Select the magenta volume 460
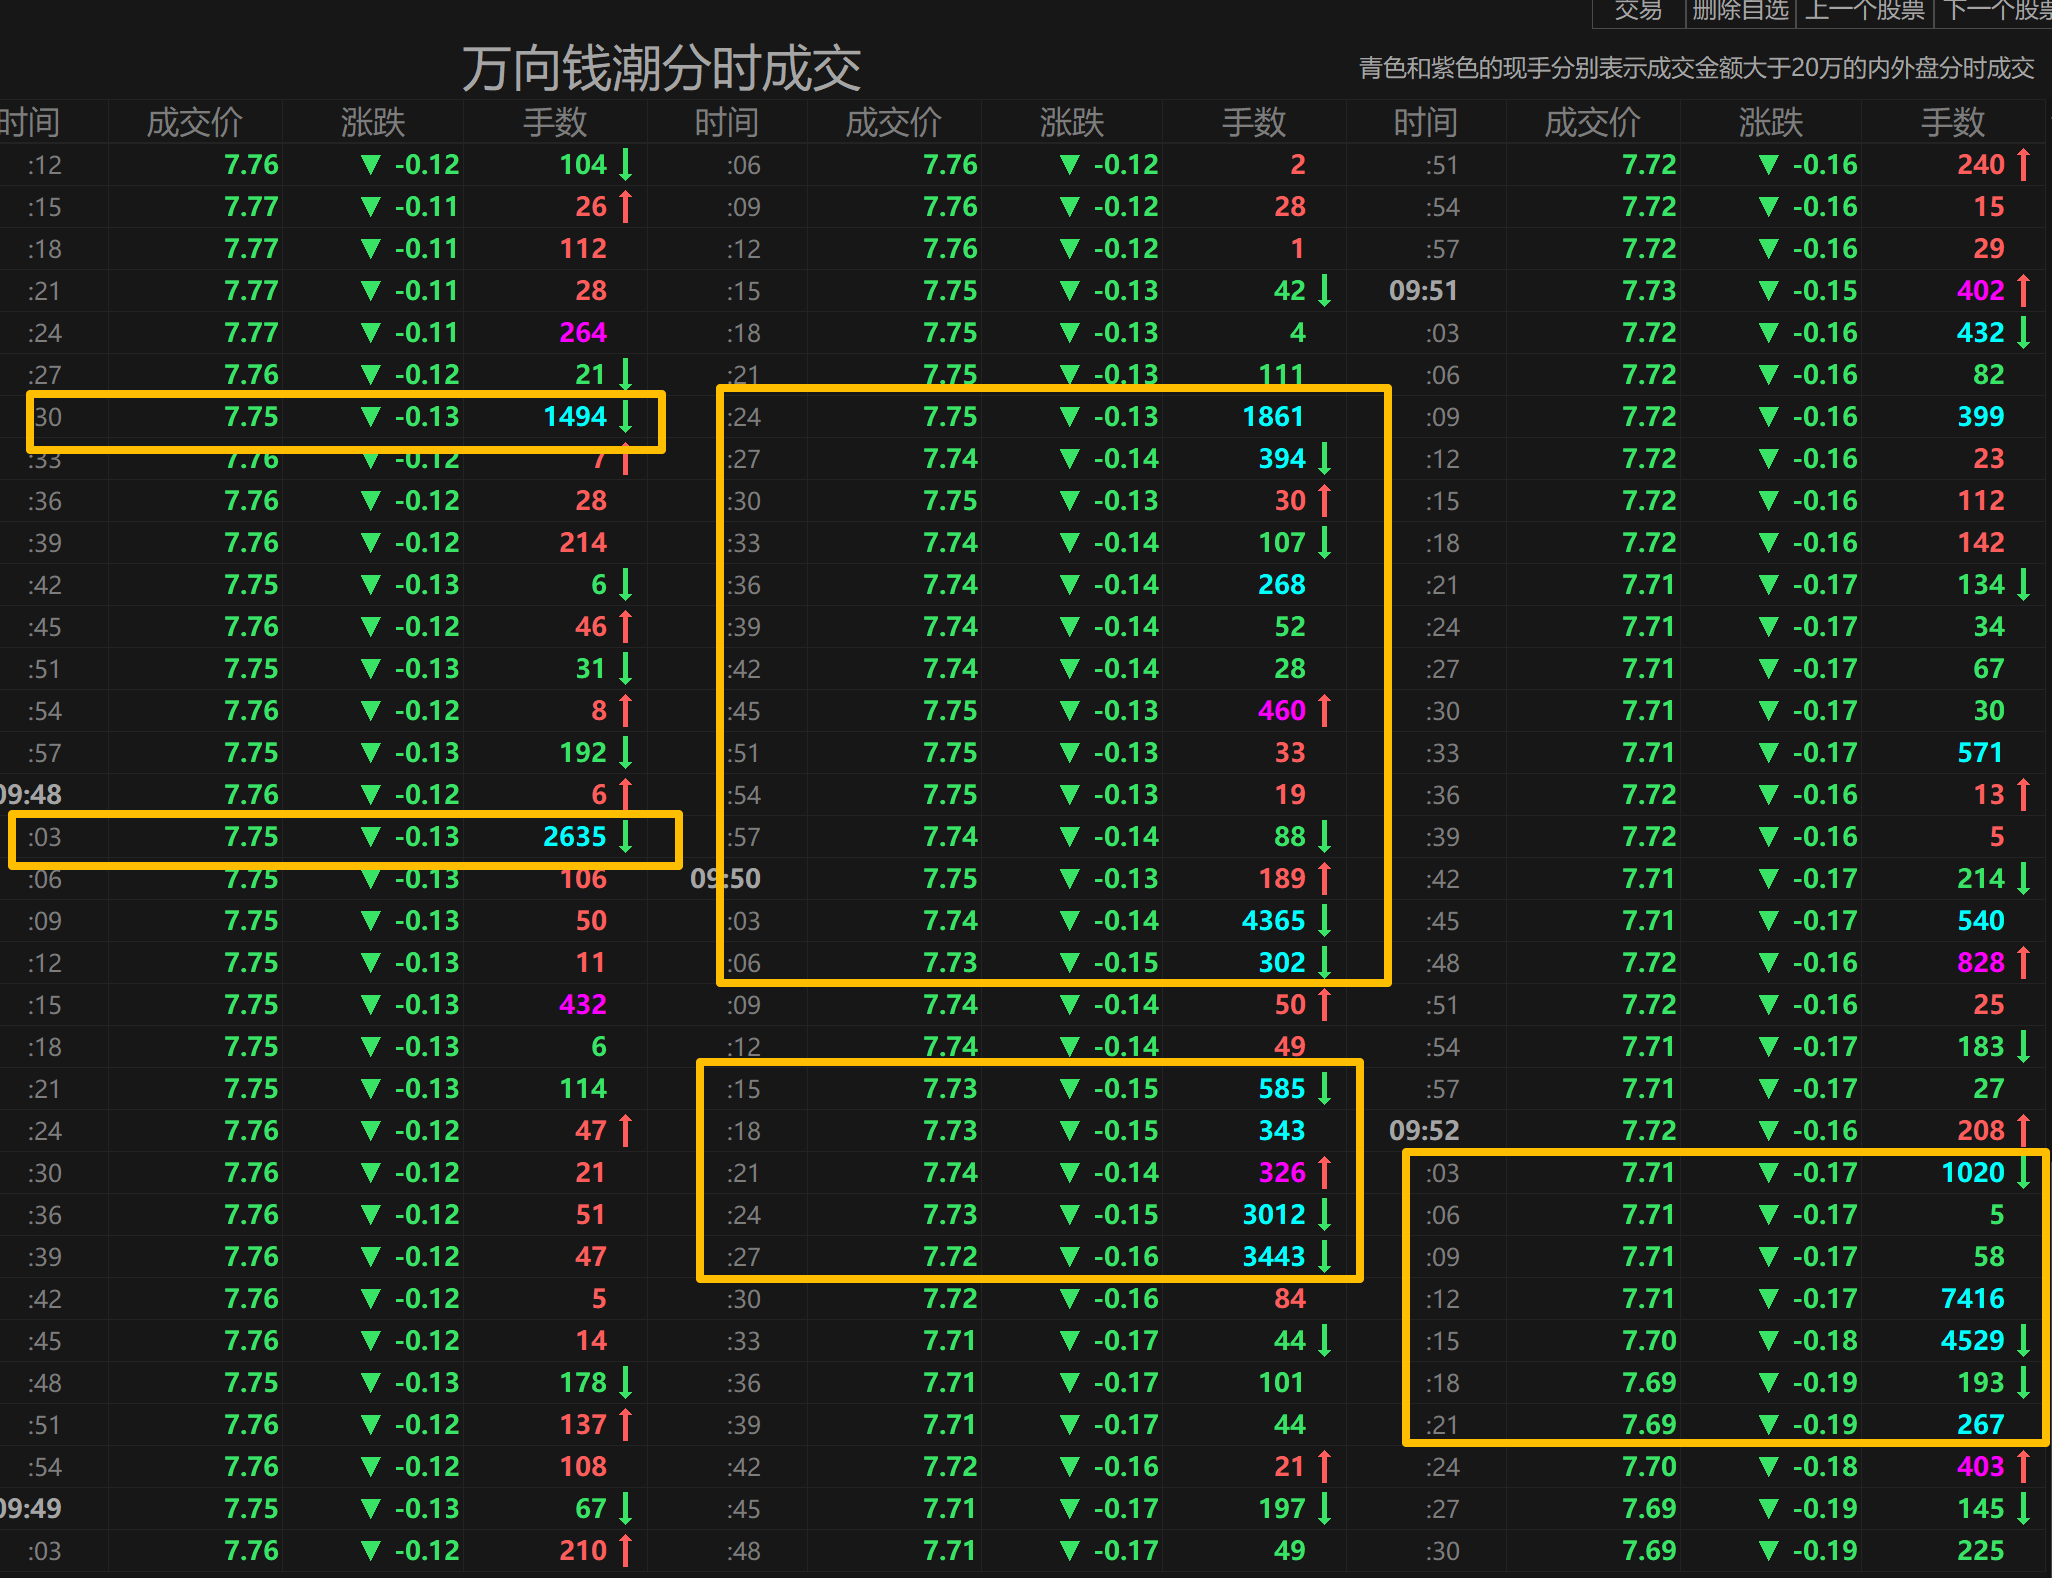Screen dimensions: 2052x1578 point(1281,710)
